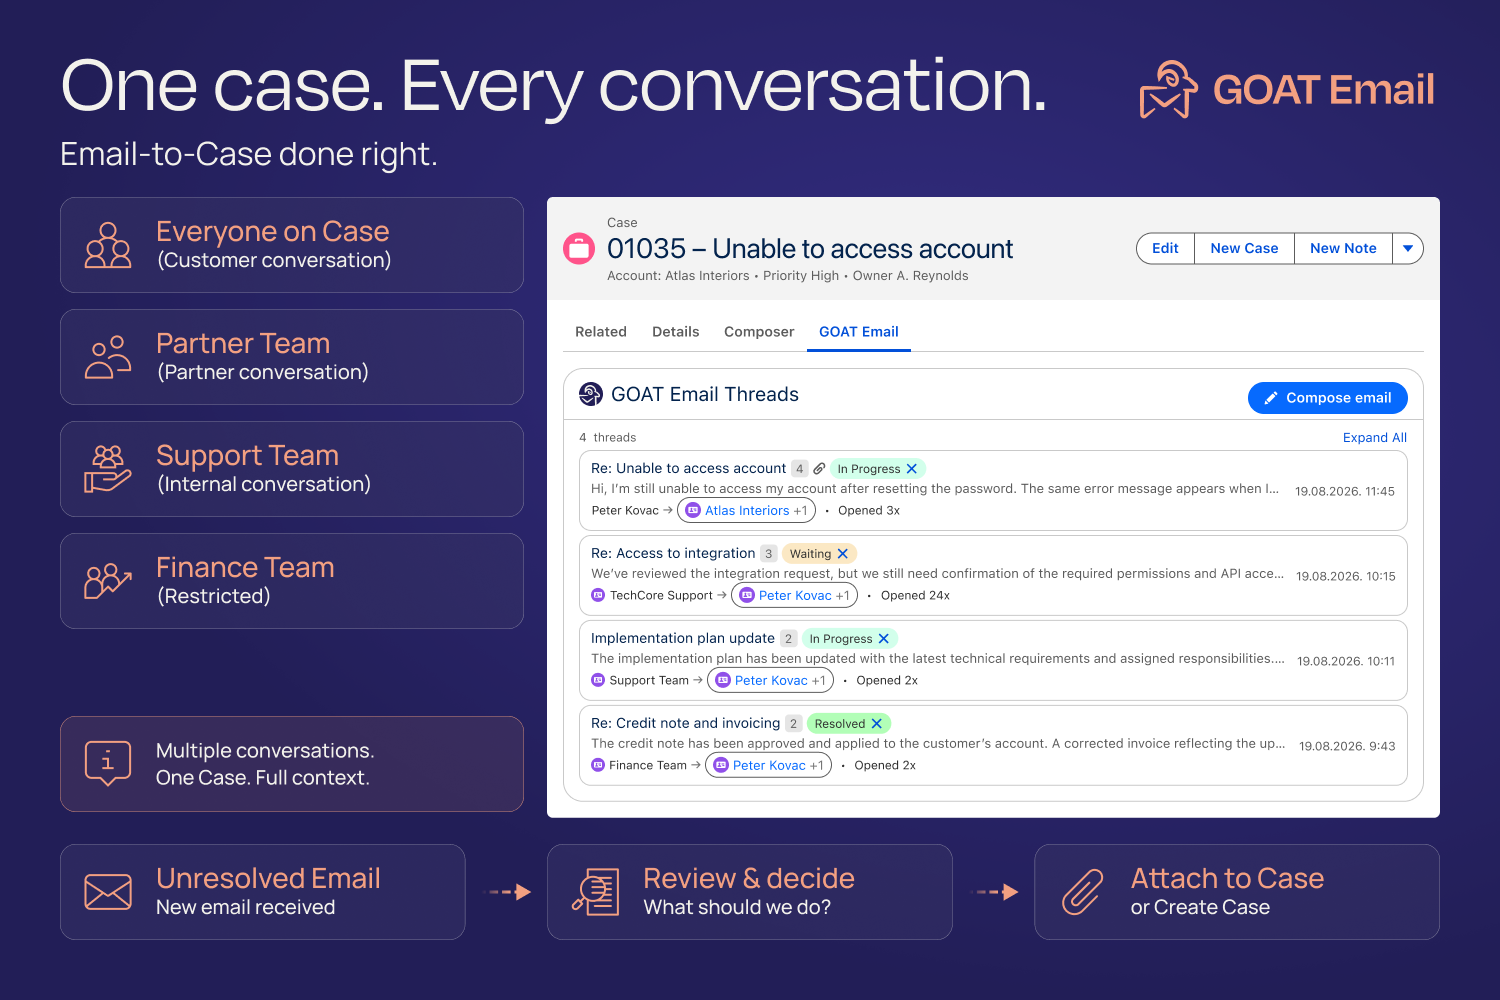Click message count badge 4 on first thread
Image resolution: width=1500 pixels, height=1000 pixels.
click(800, 468)
